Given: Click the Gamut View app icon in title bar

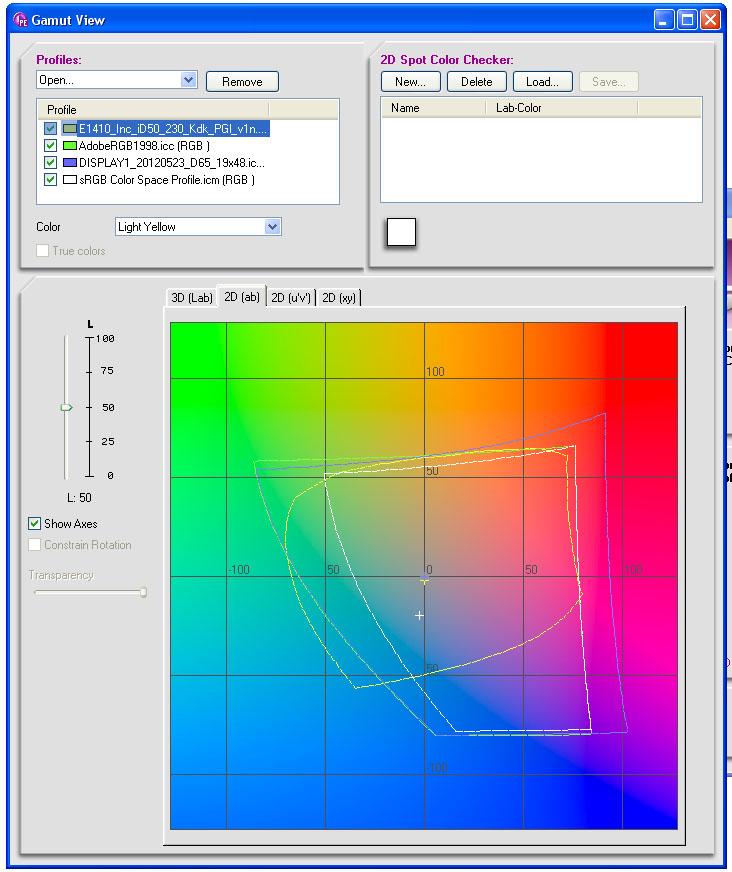Looking at the screenshot, I should pyautogui.click(x=20, y=20).
